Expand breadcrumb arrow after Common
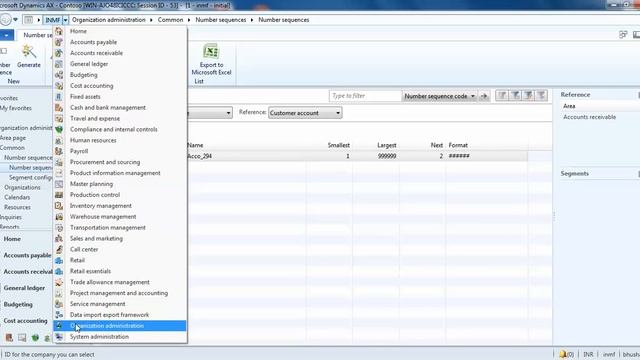 189,20
